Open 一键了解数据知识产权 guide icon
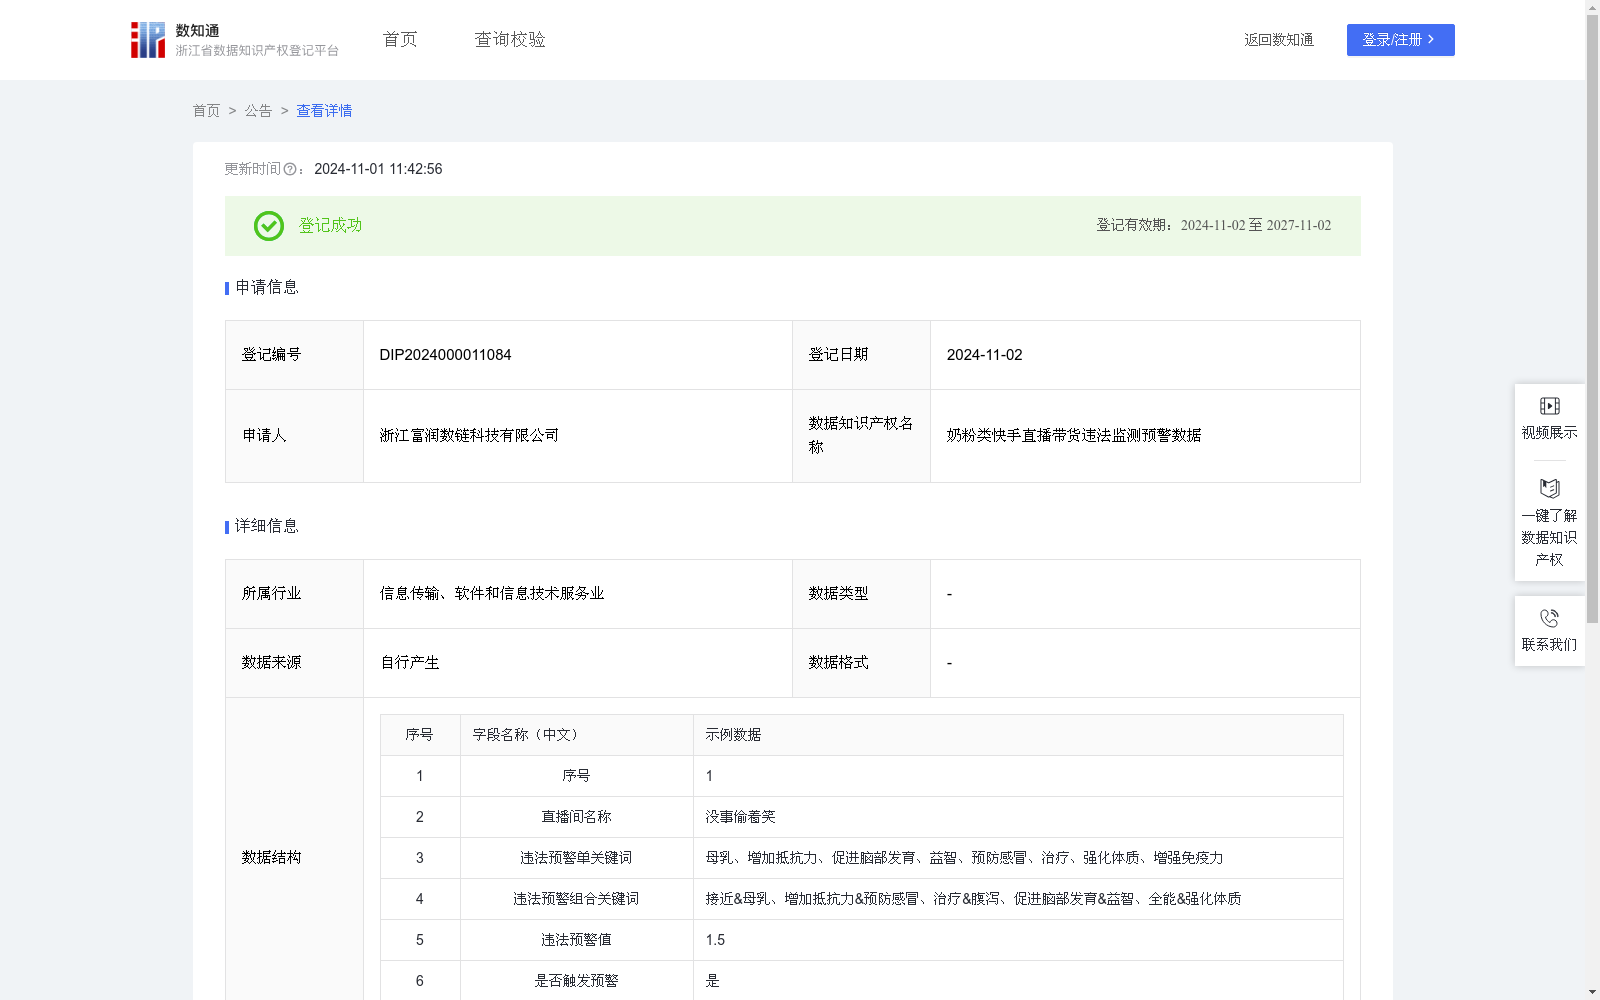 (x=1549, y=489)
